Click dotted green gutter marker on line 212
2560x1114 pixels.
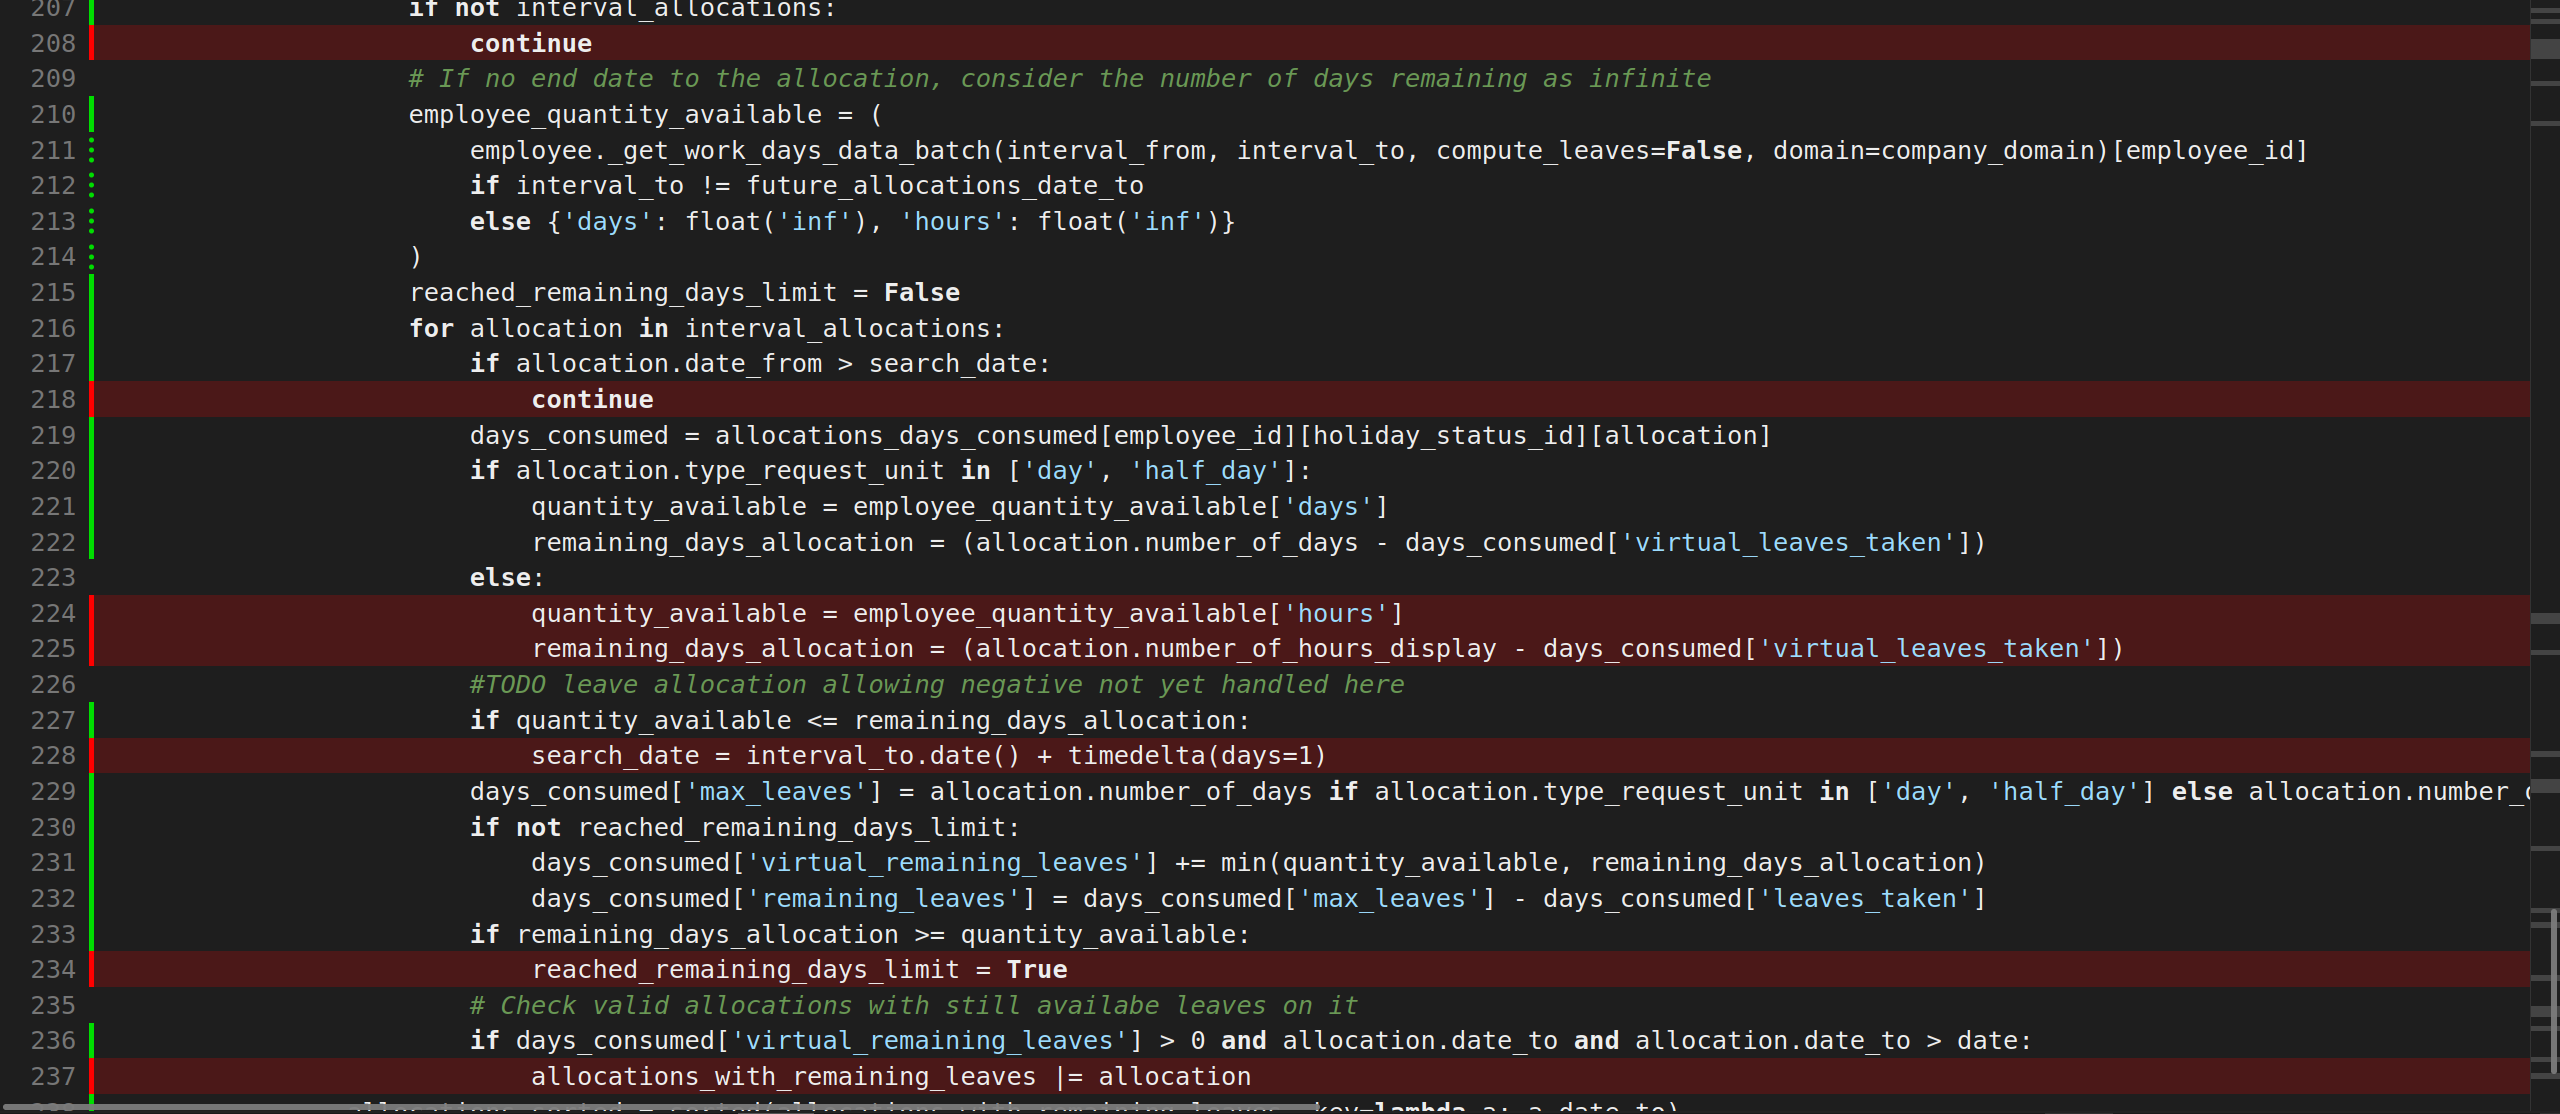click(92, 185)
